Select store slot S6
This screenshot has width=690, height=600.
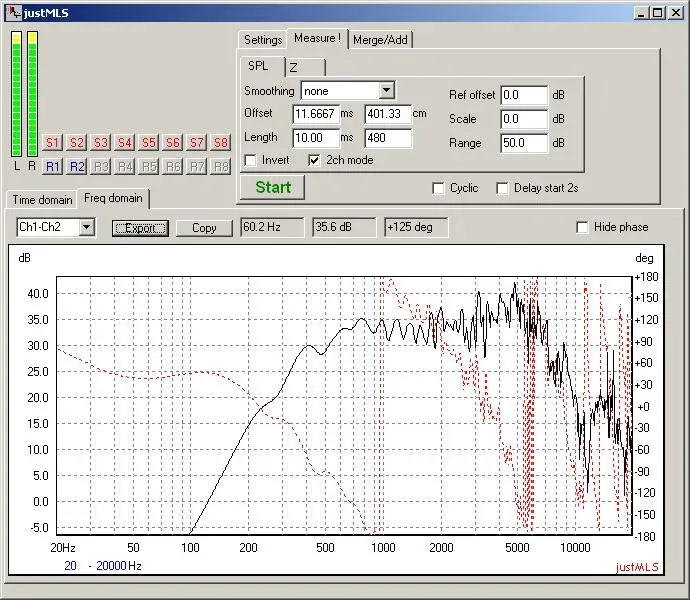(x=172, y=143)
